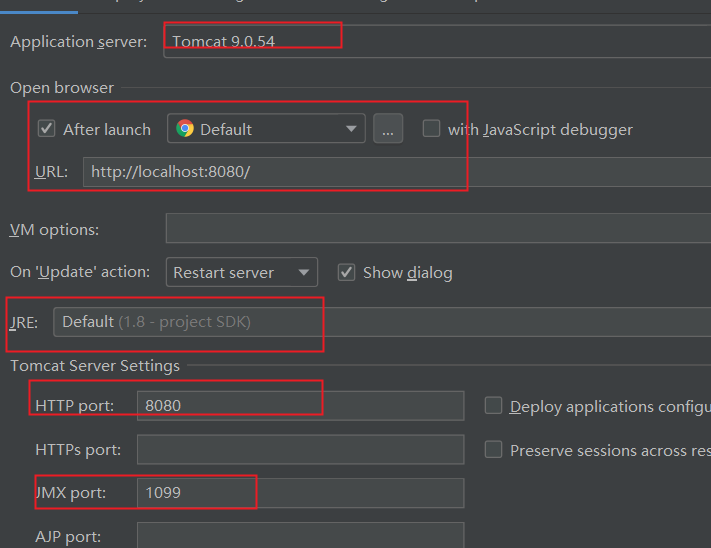711x548 pixels.
Task: Open the Restart server dropdown for Update action
Action: click(242, 272)
